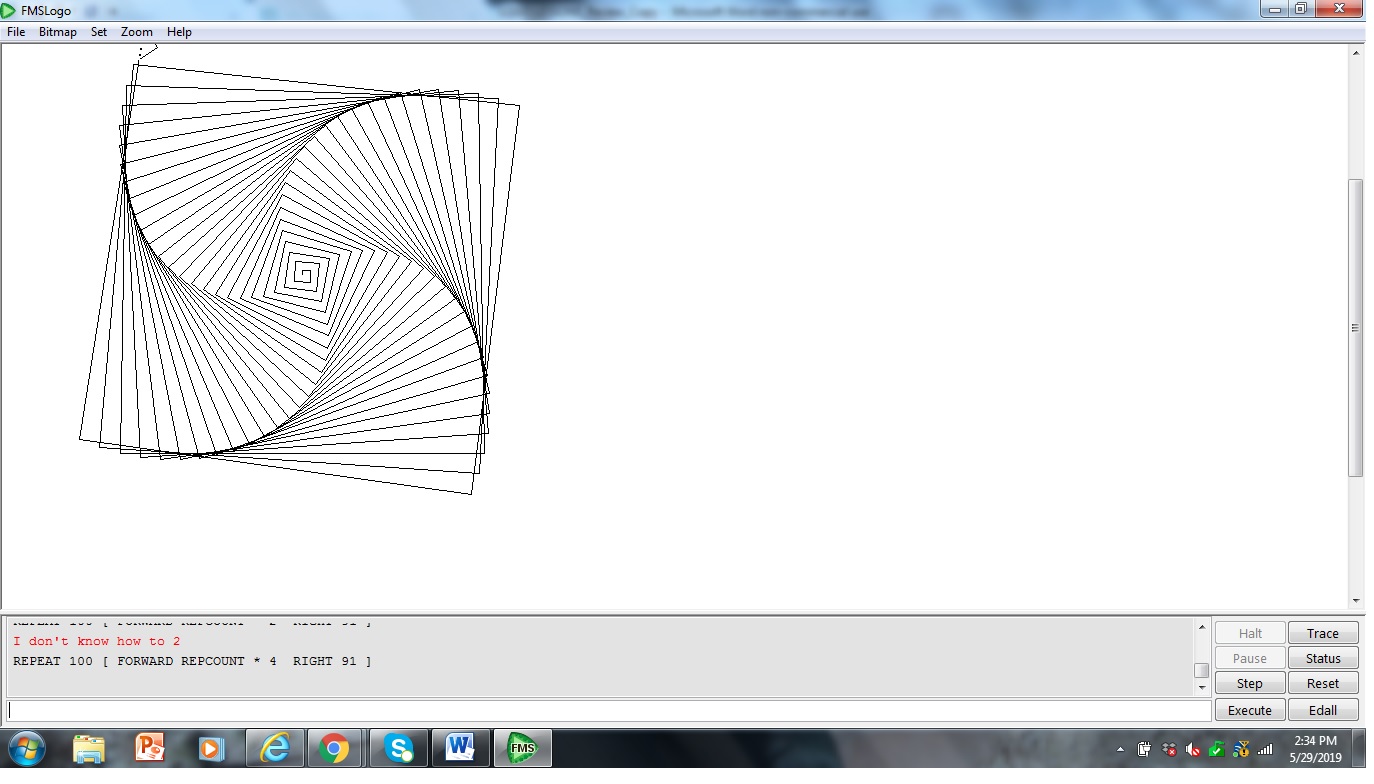The width and height of the screenshot is (1374, 784).
Task: Open FMSLogo from the taskbar
Action: (522, 747)
